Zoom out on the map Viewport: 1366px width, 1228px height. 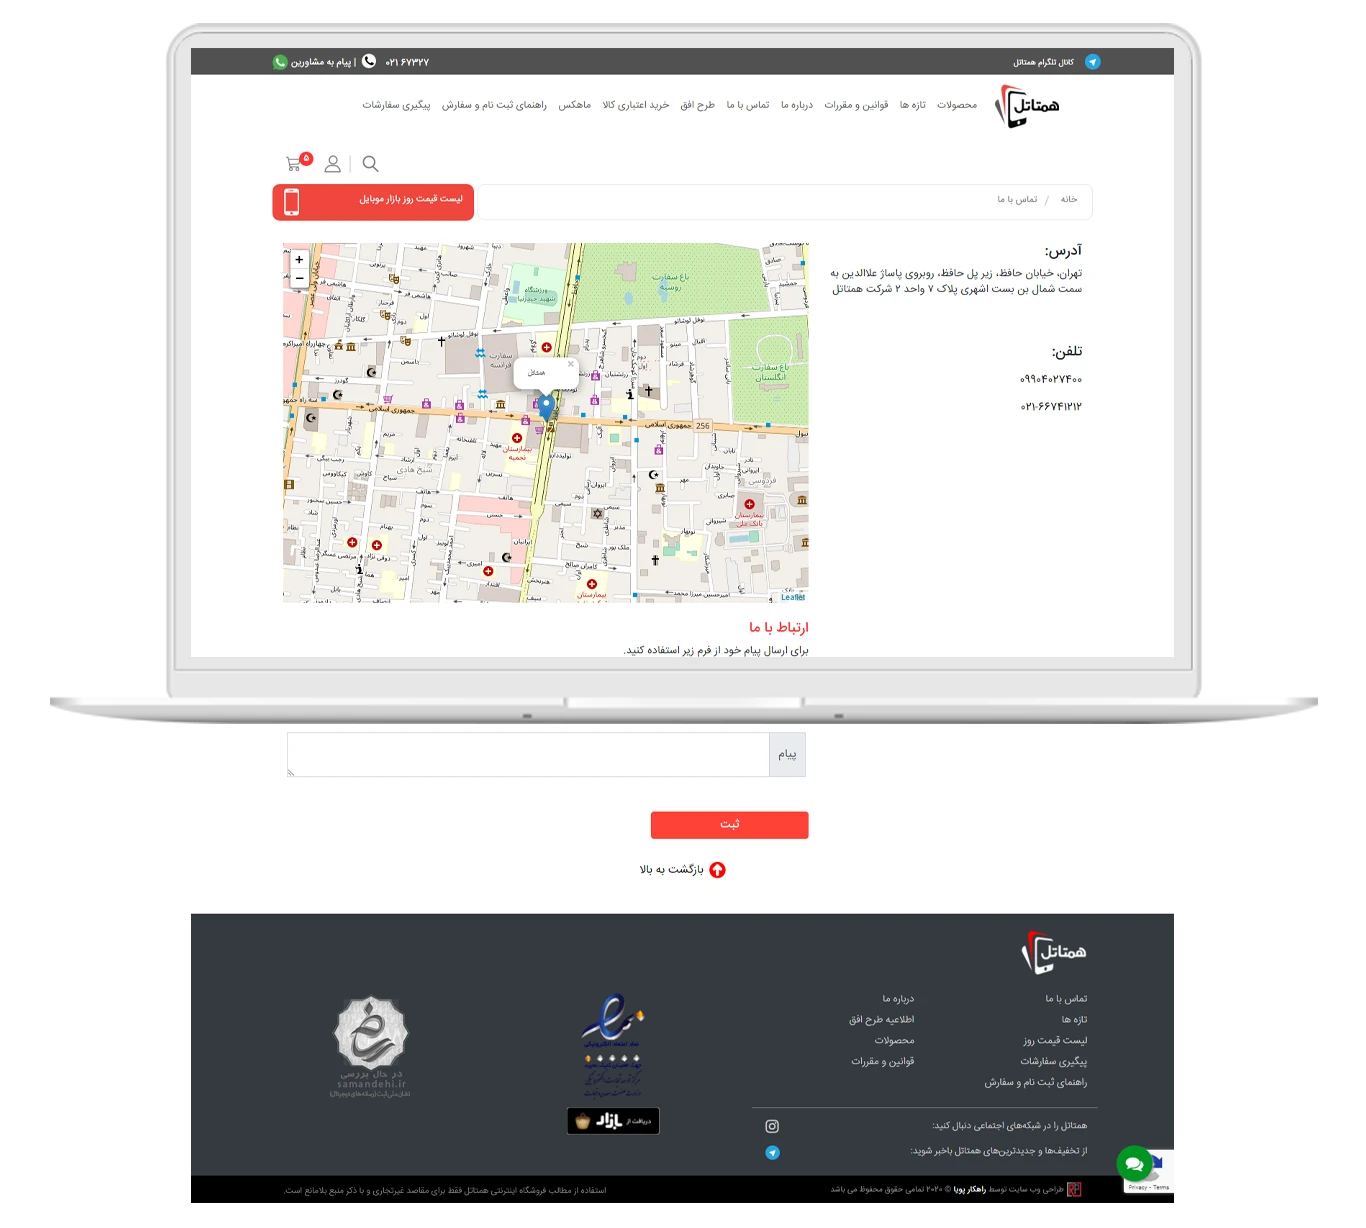tap(299, 278)
